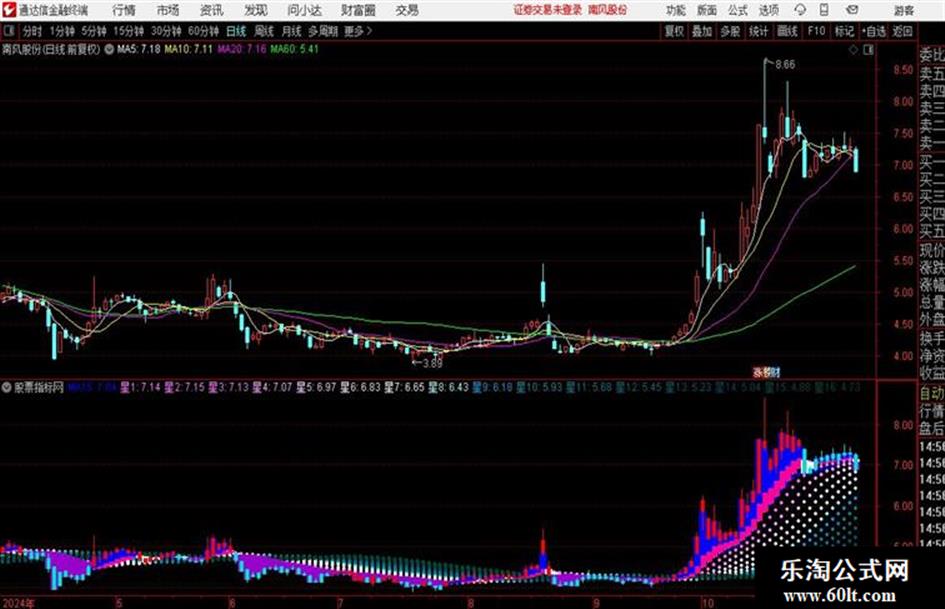945x609 pixels.
Task: Click the 星8: 6.43 indicator value
Action: (448, 387)
